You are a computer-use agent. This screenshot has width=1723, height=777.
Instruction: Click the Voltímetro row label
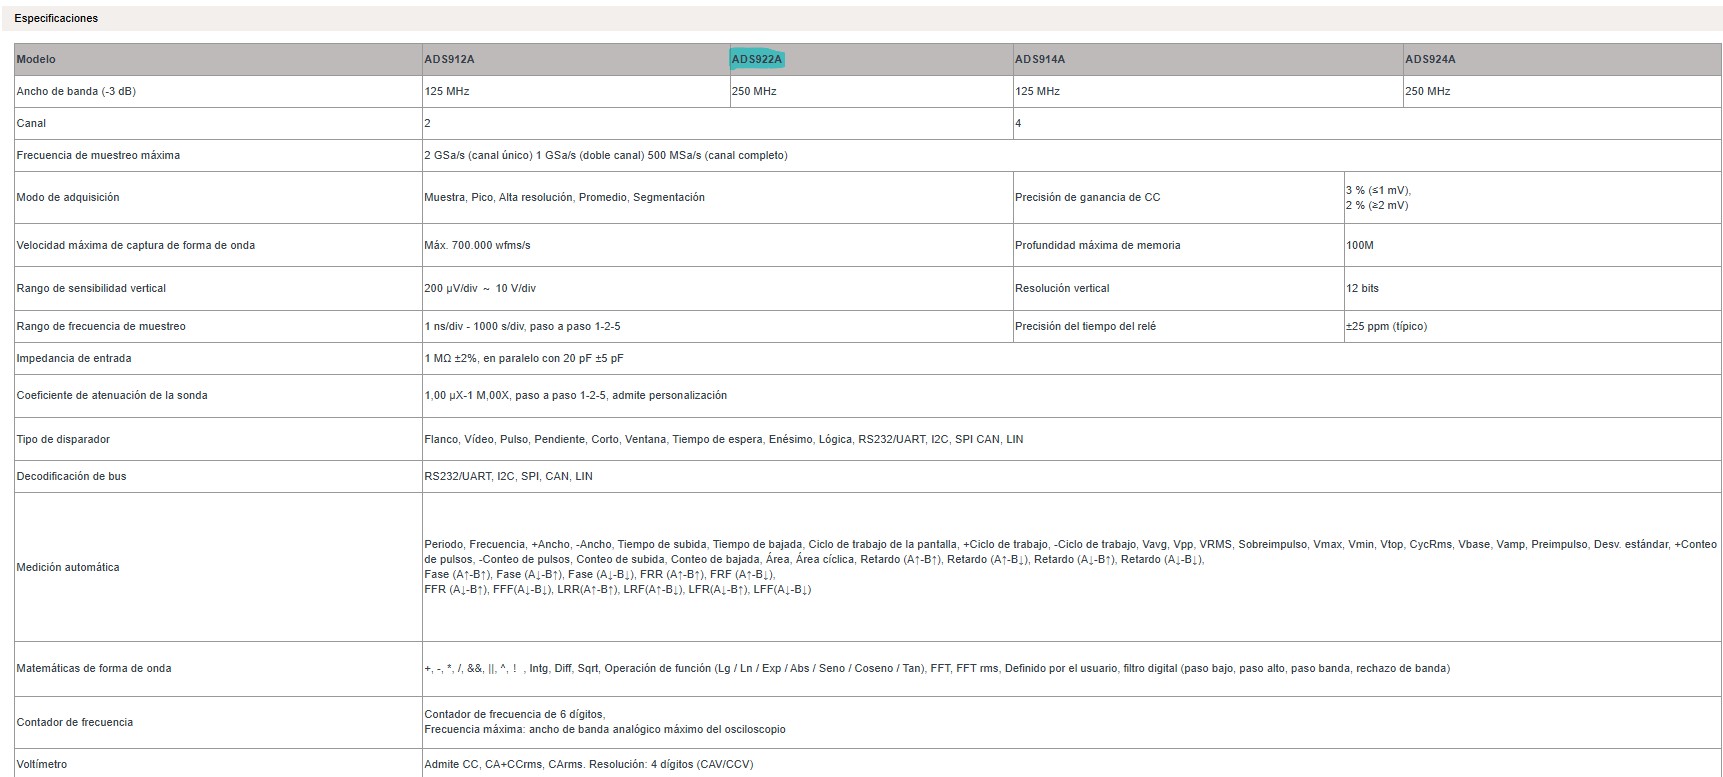pos(42,764)
